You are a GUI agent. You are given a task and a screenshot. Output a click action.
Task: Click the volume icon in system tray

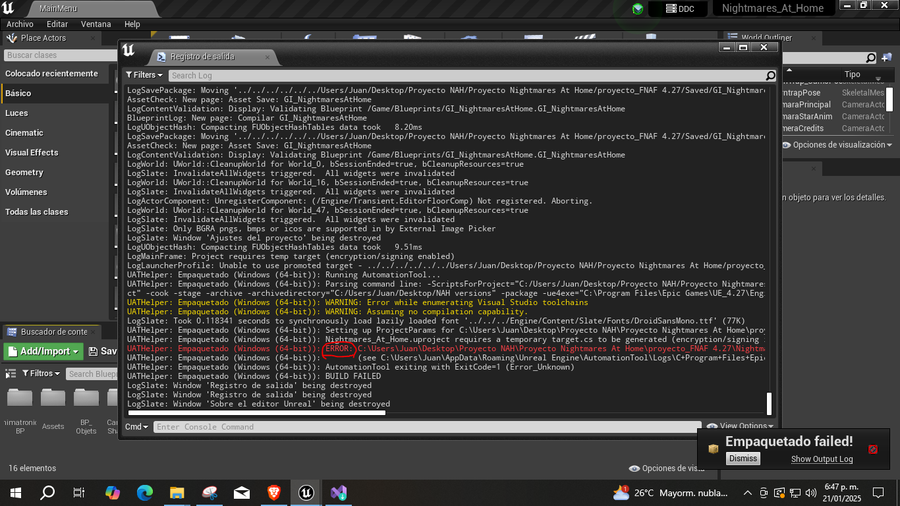point(810,493)
